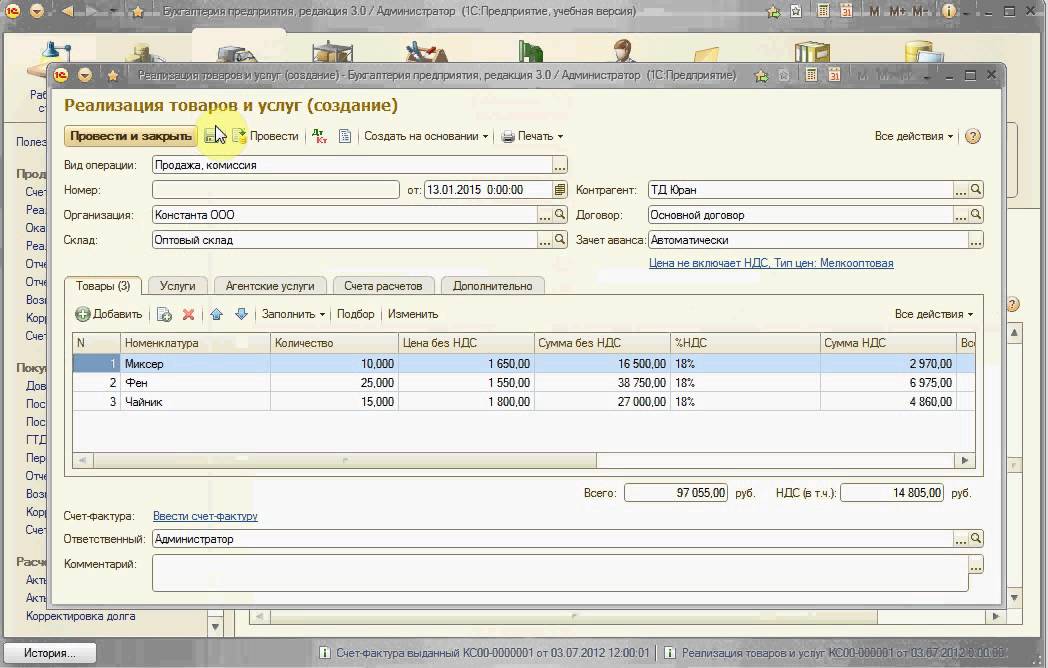Switch to Услуги tab
1048x668 pixels.
pos(178,286)
